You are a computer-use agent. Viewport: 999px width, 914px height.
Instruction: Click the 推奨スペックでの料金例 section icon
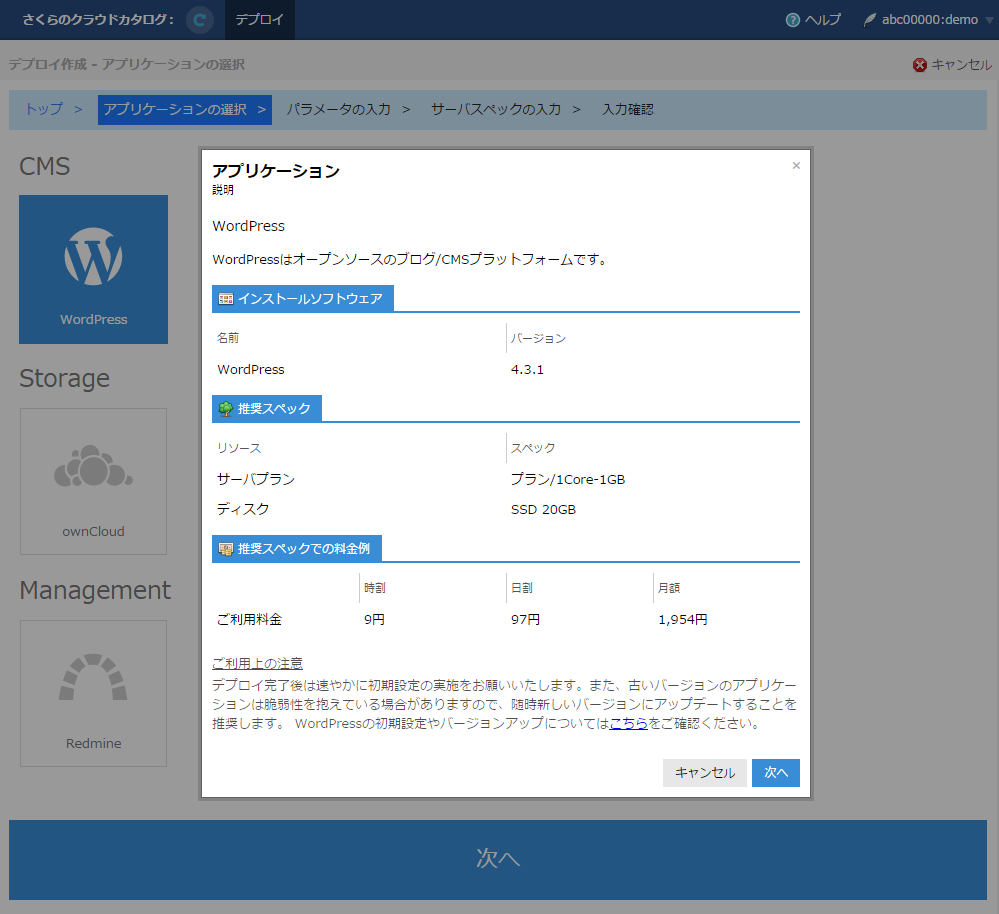click(x=226, y=549)
